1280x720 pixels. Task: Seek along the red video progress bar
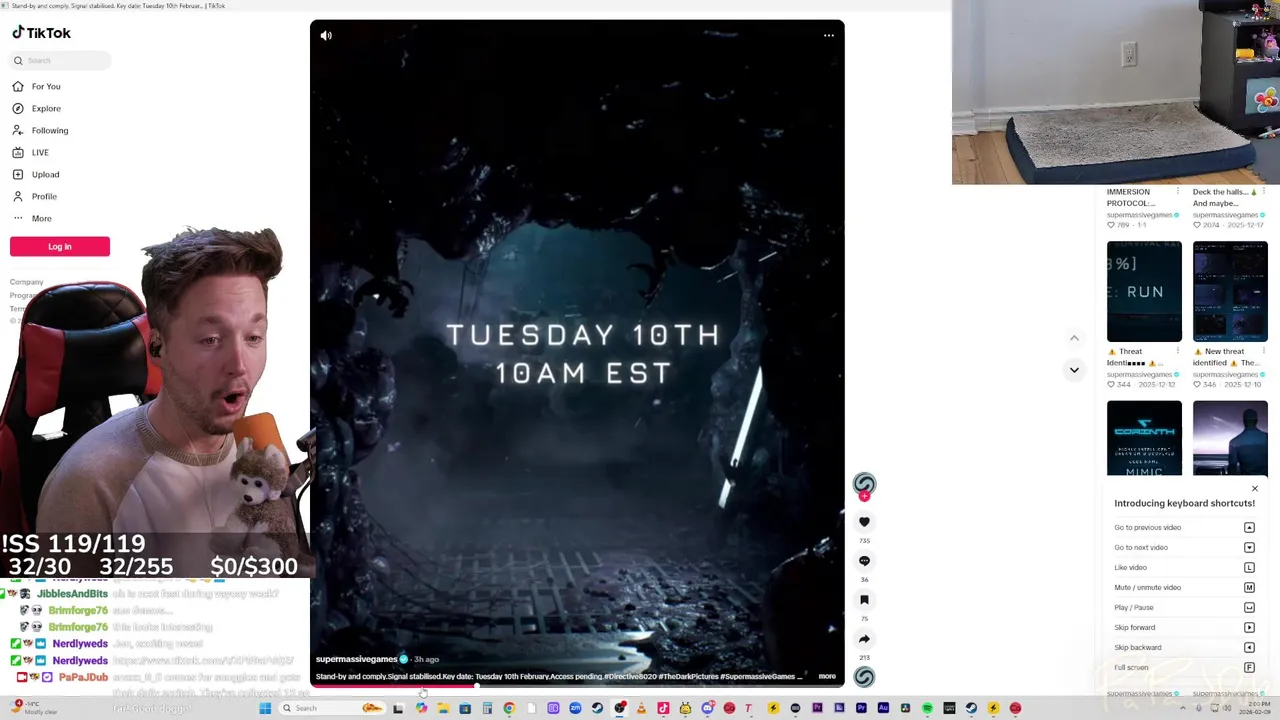pyautogui.click(x=577, y=686)
